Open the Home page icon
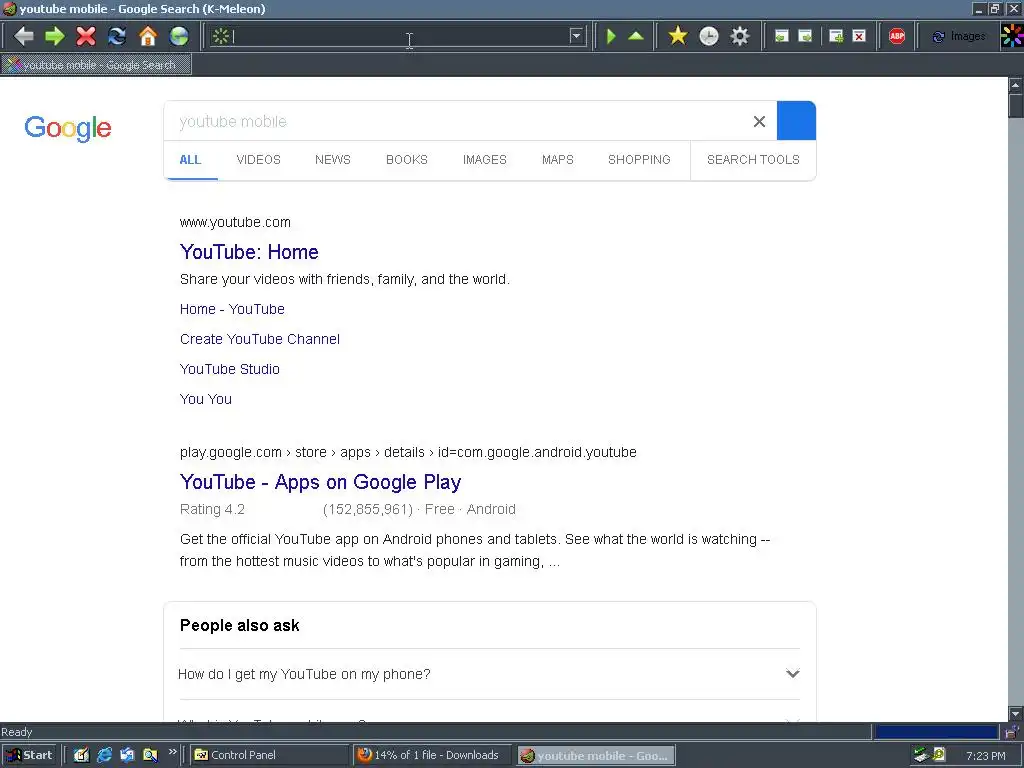The width and height of the screenshot is (1024, 768). pyautogui.click(x=148, y=36)
